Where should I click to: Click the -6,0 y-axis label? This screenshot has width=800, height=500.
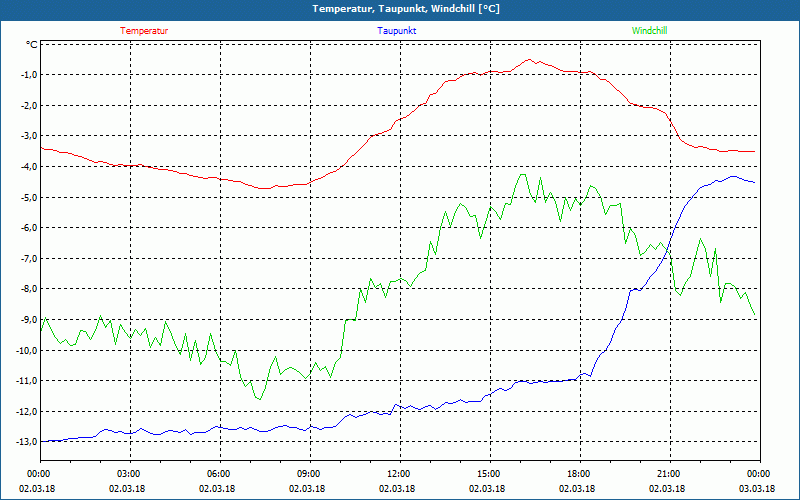[29, 228]
